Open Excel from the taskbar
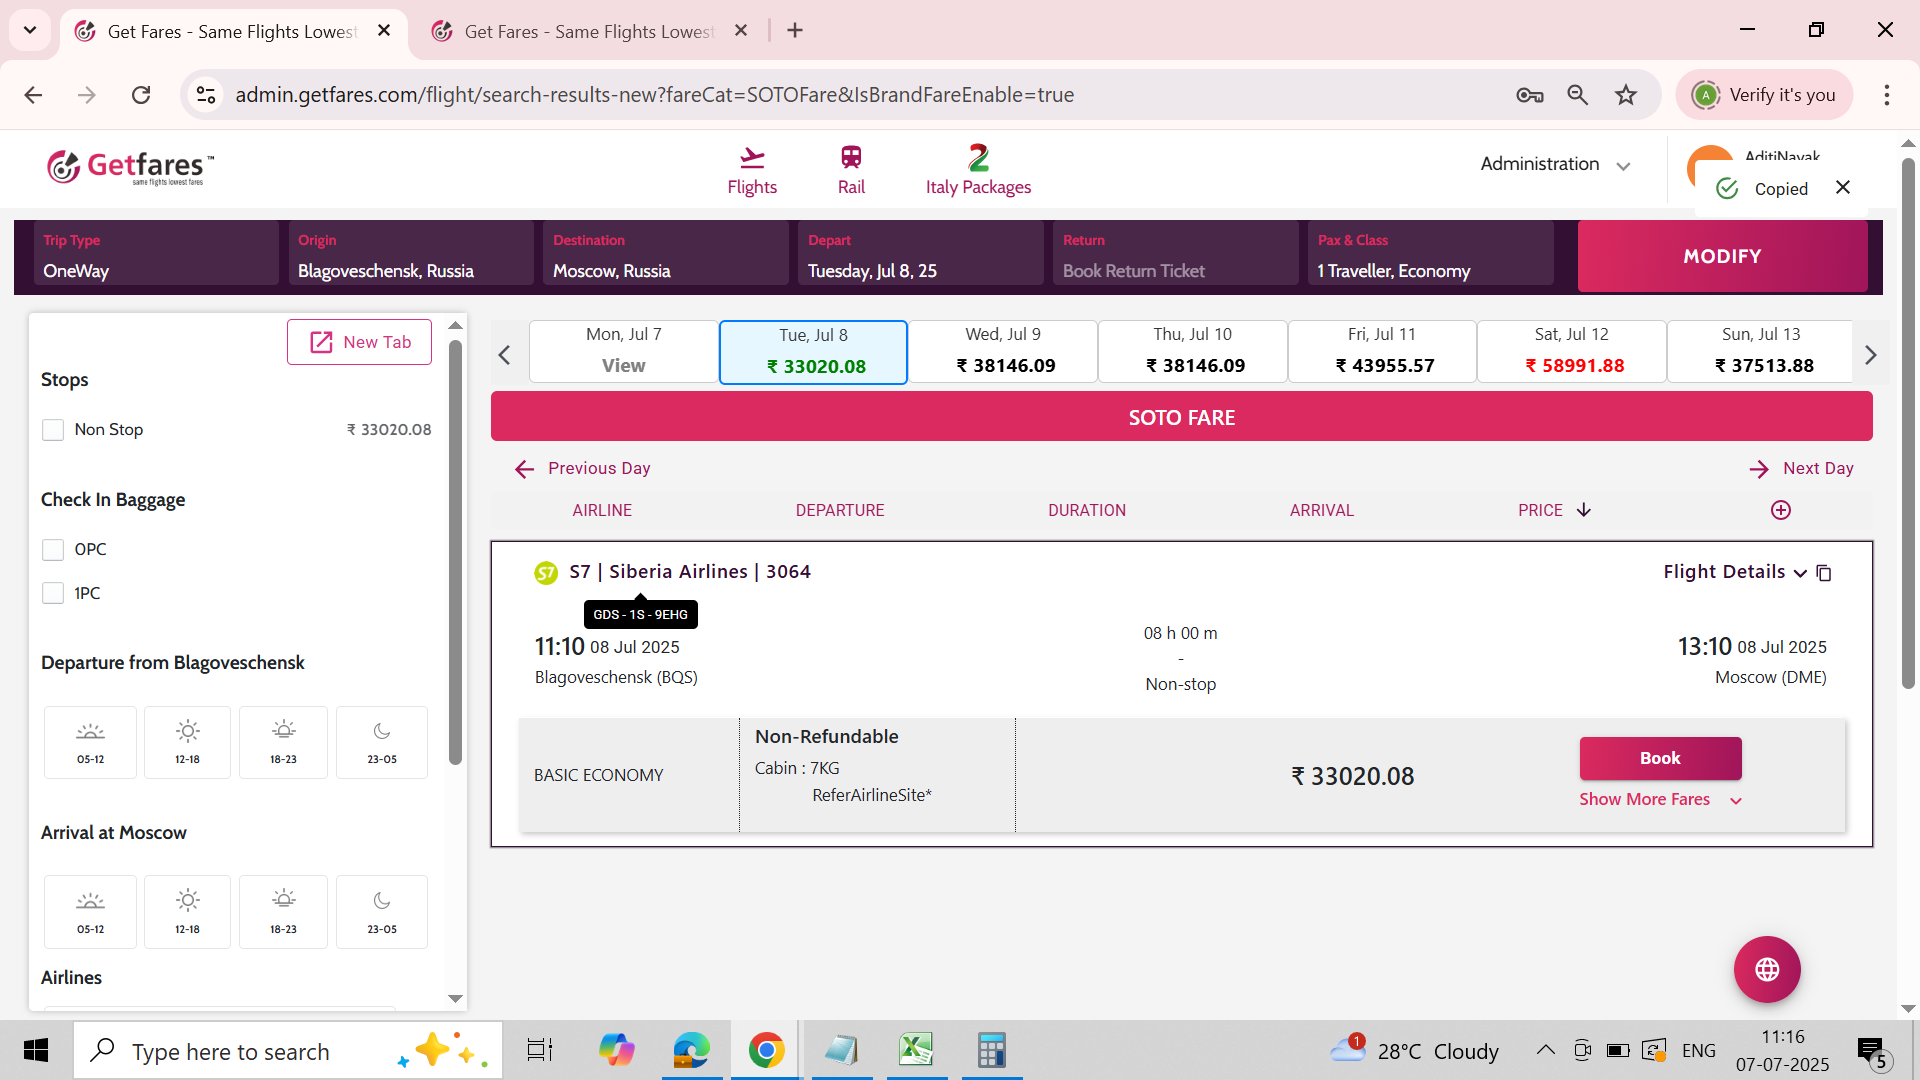 click(x=916, y=1050)
